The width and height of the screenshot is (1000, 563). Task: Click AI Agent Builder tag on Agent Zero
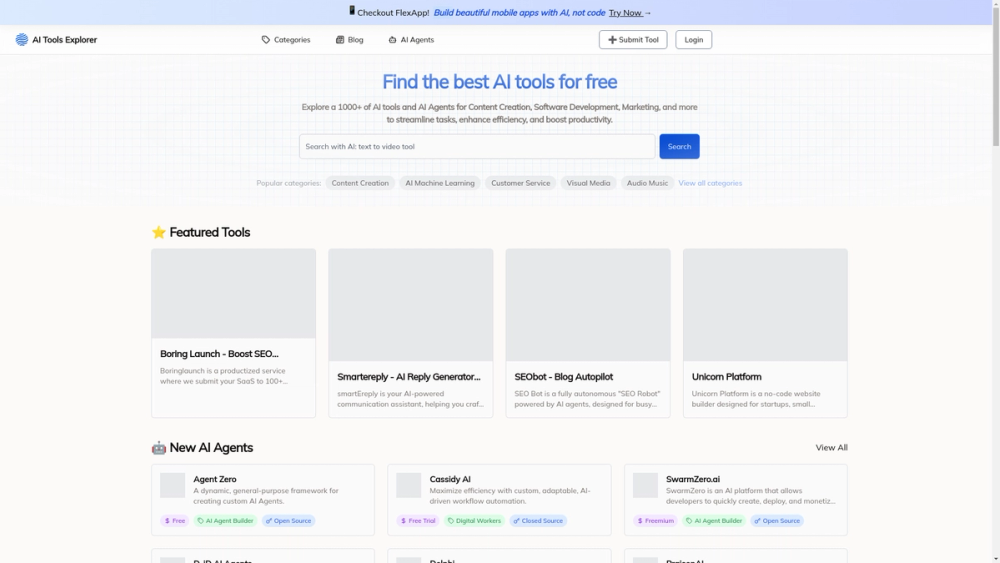[225, 521]
